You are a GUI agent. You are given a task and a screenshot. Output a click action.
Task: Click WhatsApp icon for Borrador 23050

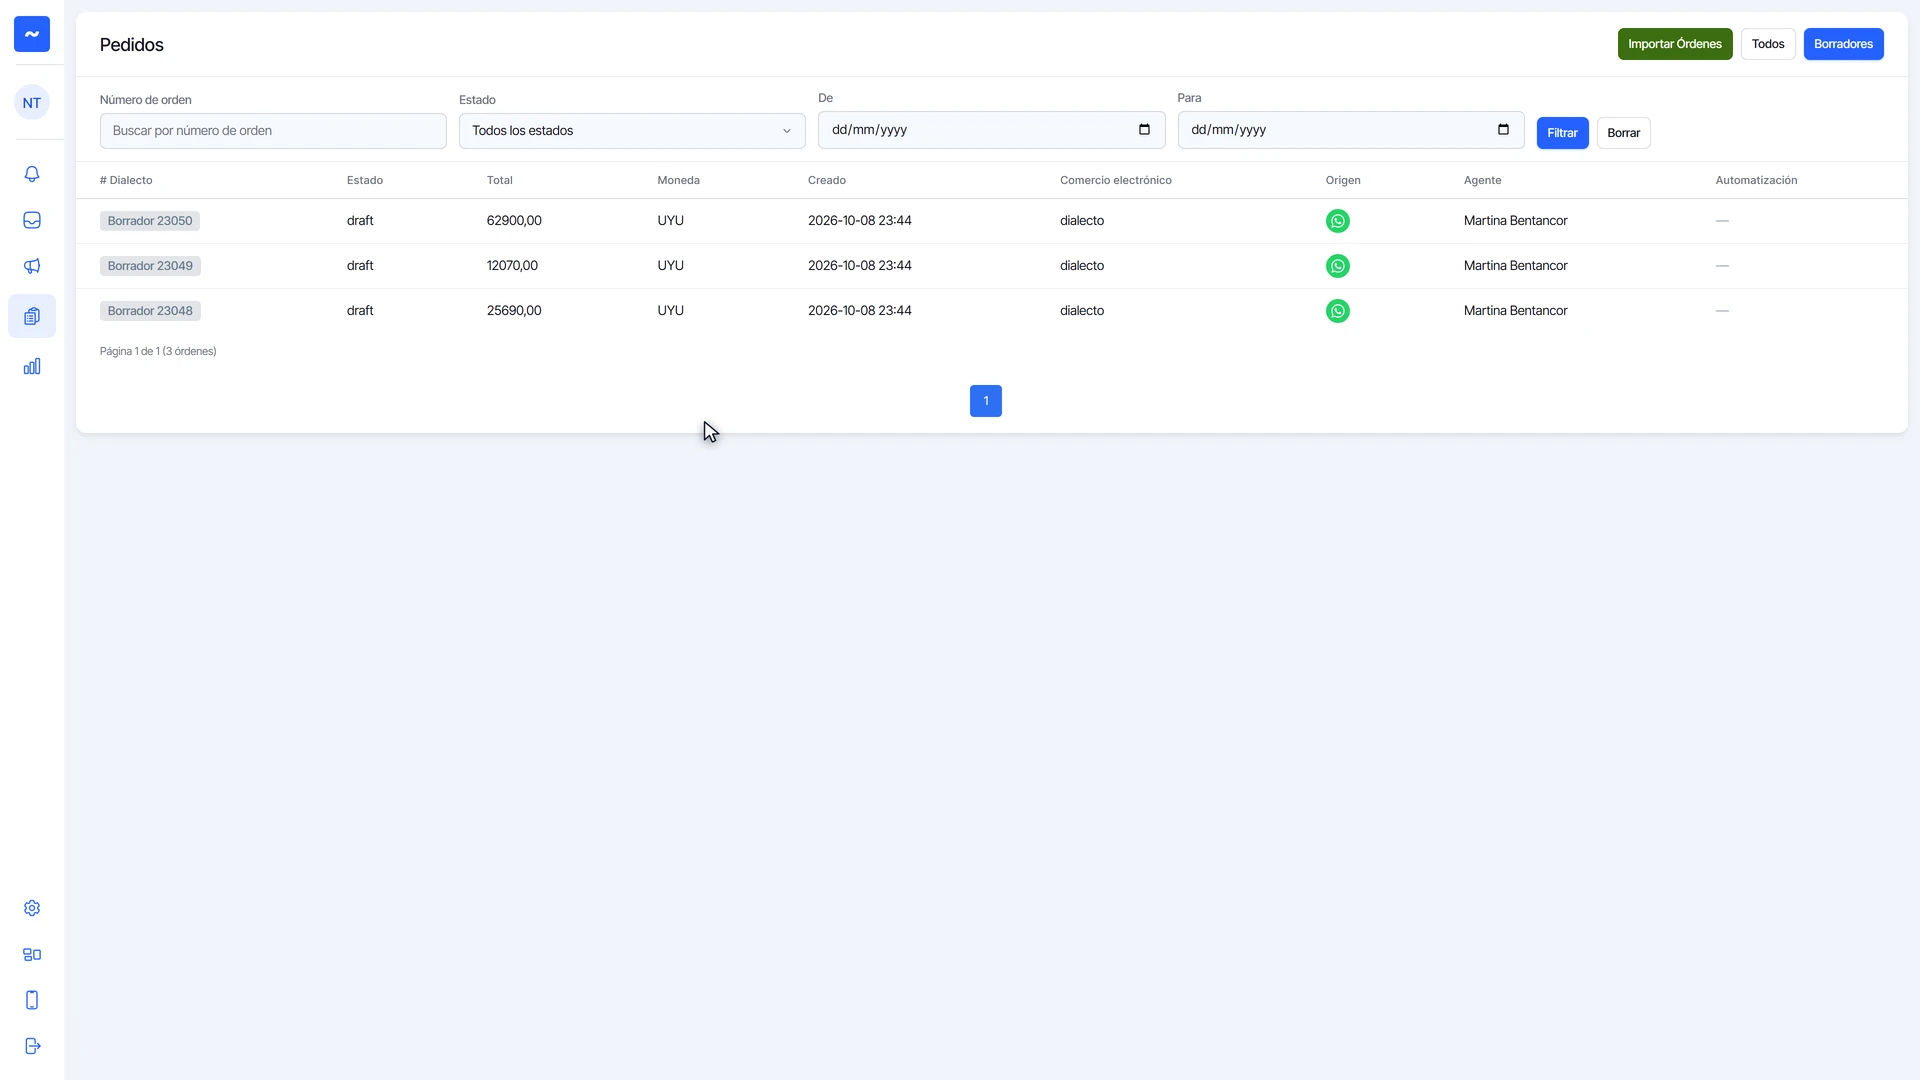[x=1337, y=221]
